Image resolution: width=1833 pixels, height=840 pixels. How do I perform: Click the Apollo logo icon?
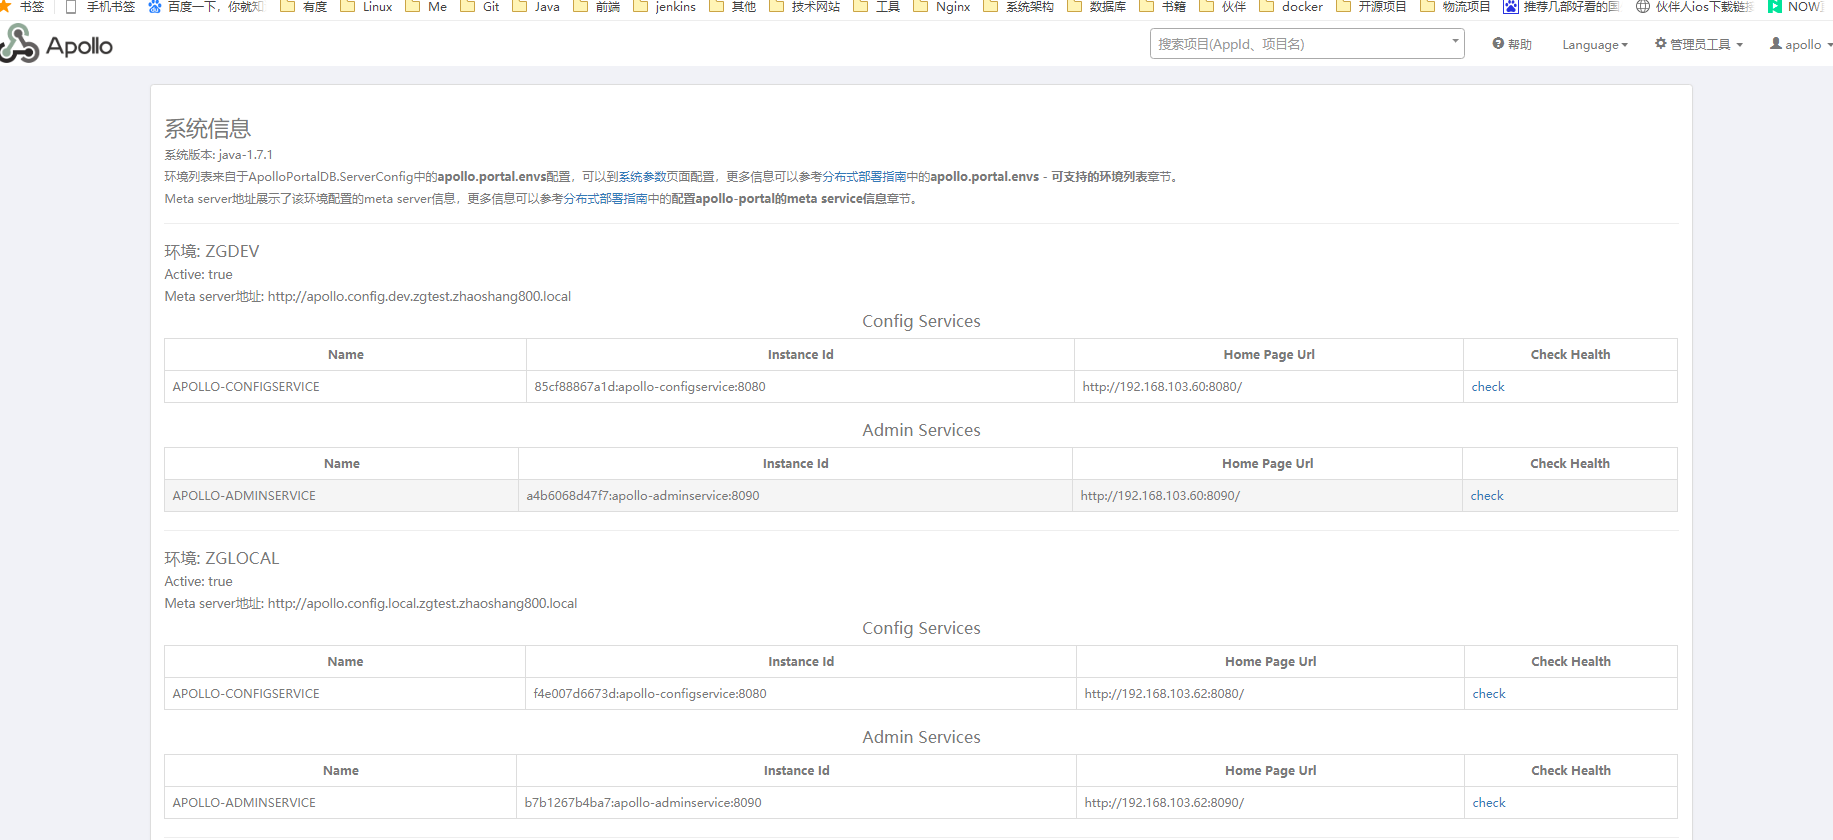point(20,44)
